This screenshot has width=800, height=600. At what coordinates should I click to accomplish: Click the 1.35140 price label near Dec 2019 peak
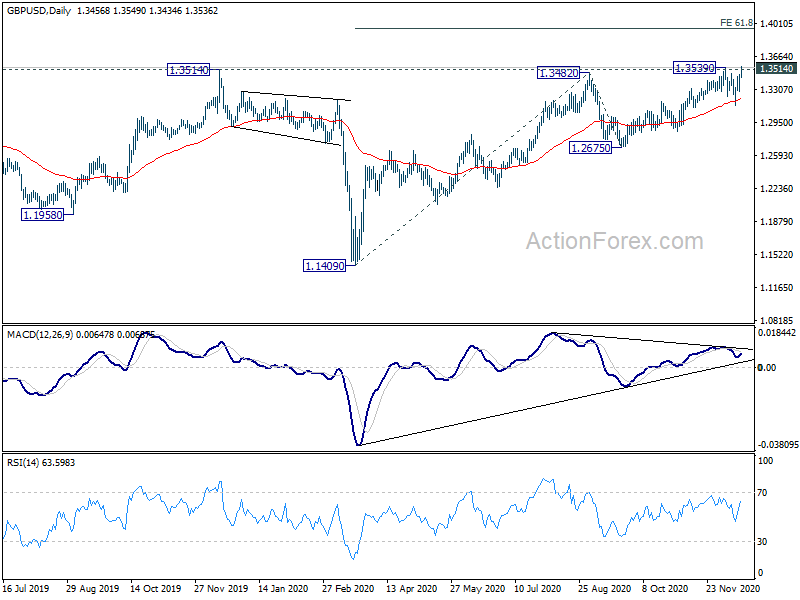[x=189, y=70]
